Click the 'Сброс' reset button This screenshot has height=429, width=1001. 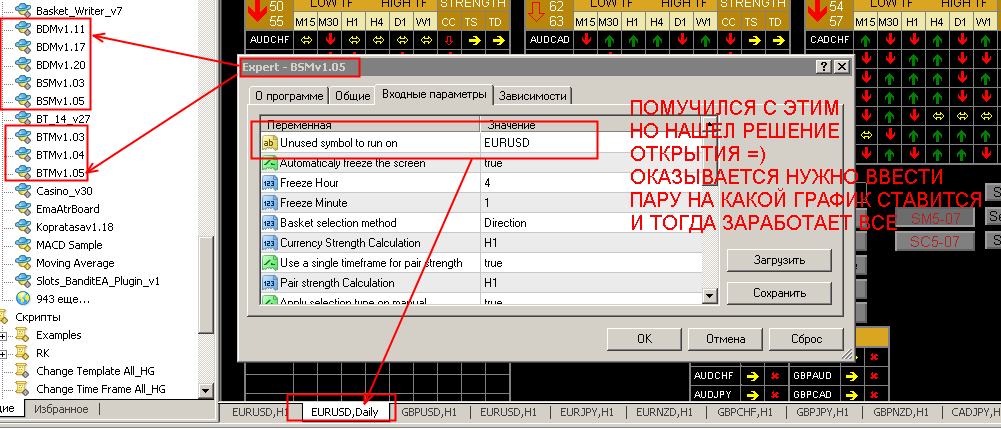806,340
